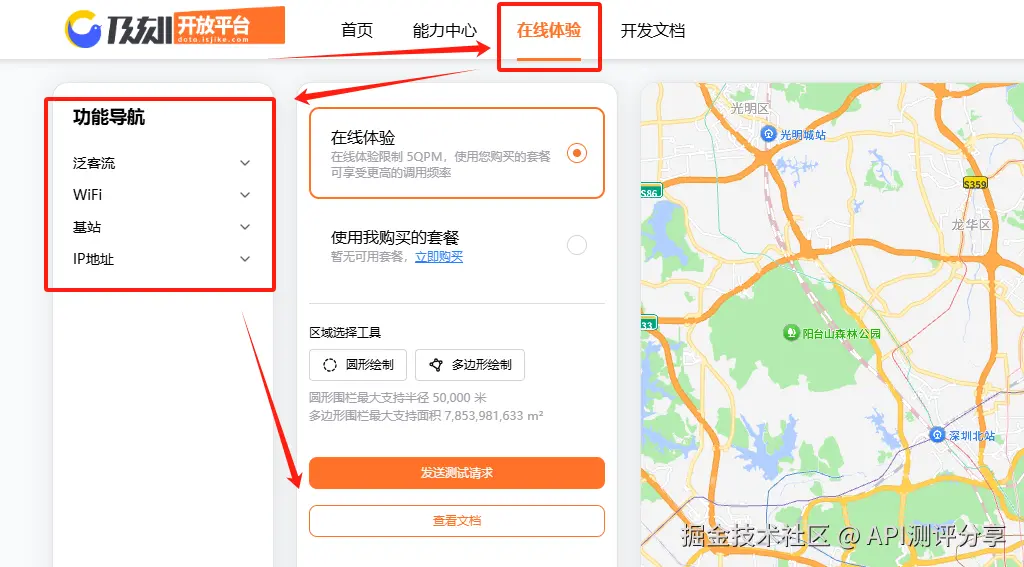This screenshot has width=1024, height=567.
Task: Open the 首页 tab
Action: 357,30
